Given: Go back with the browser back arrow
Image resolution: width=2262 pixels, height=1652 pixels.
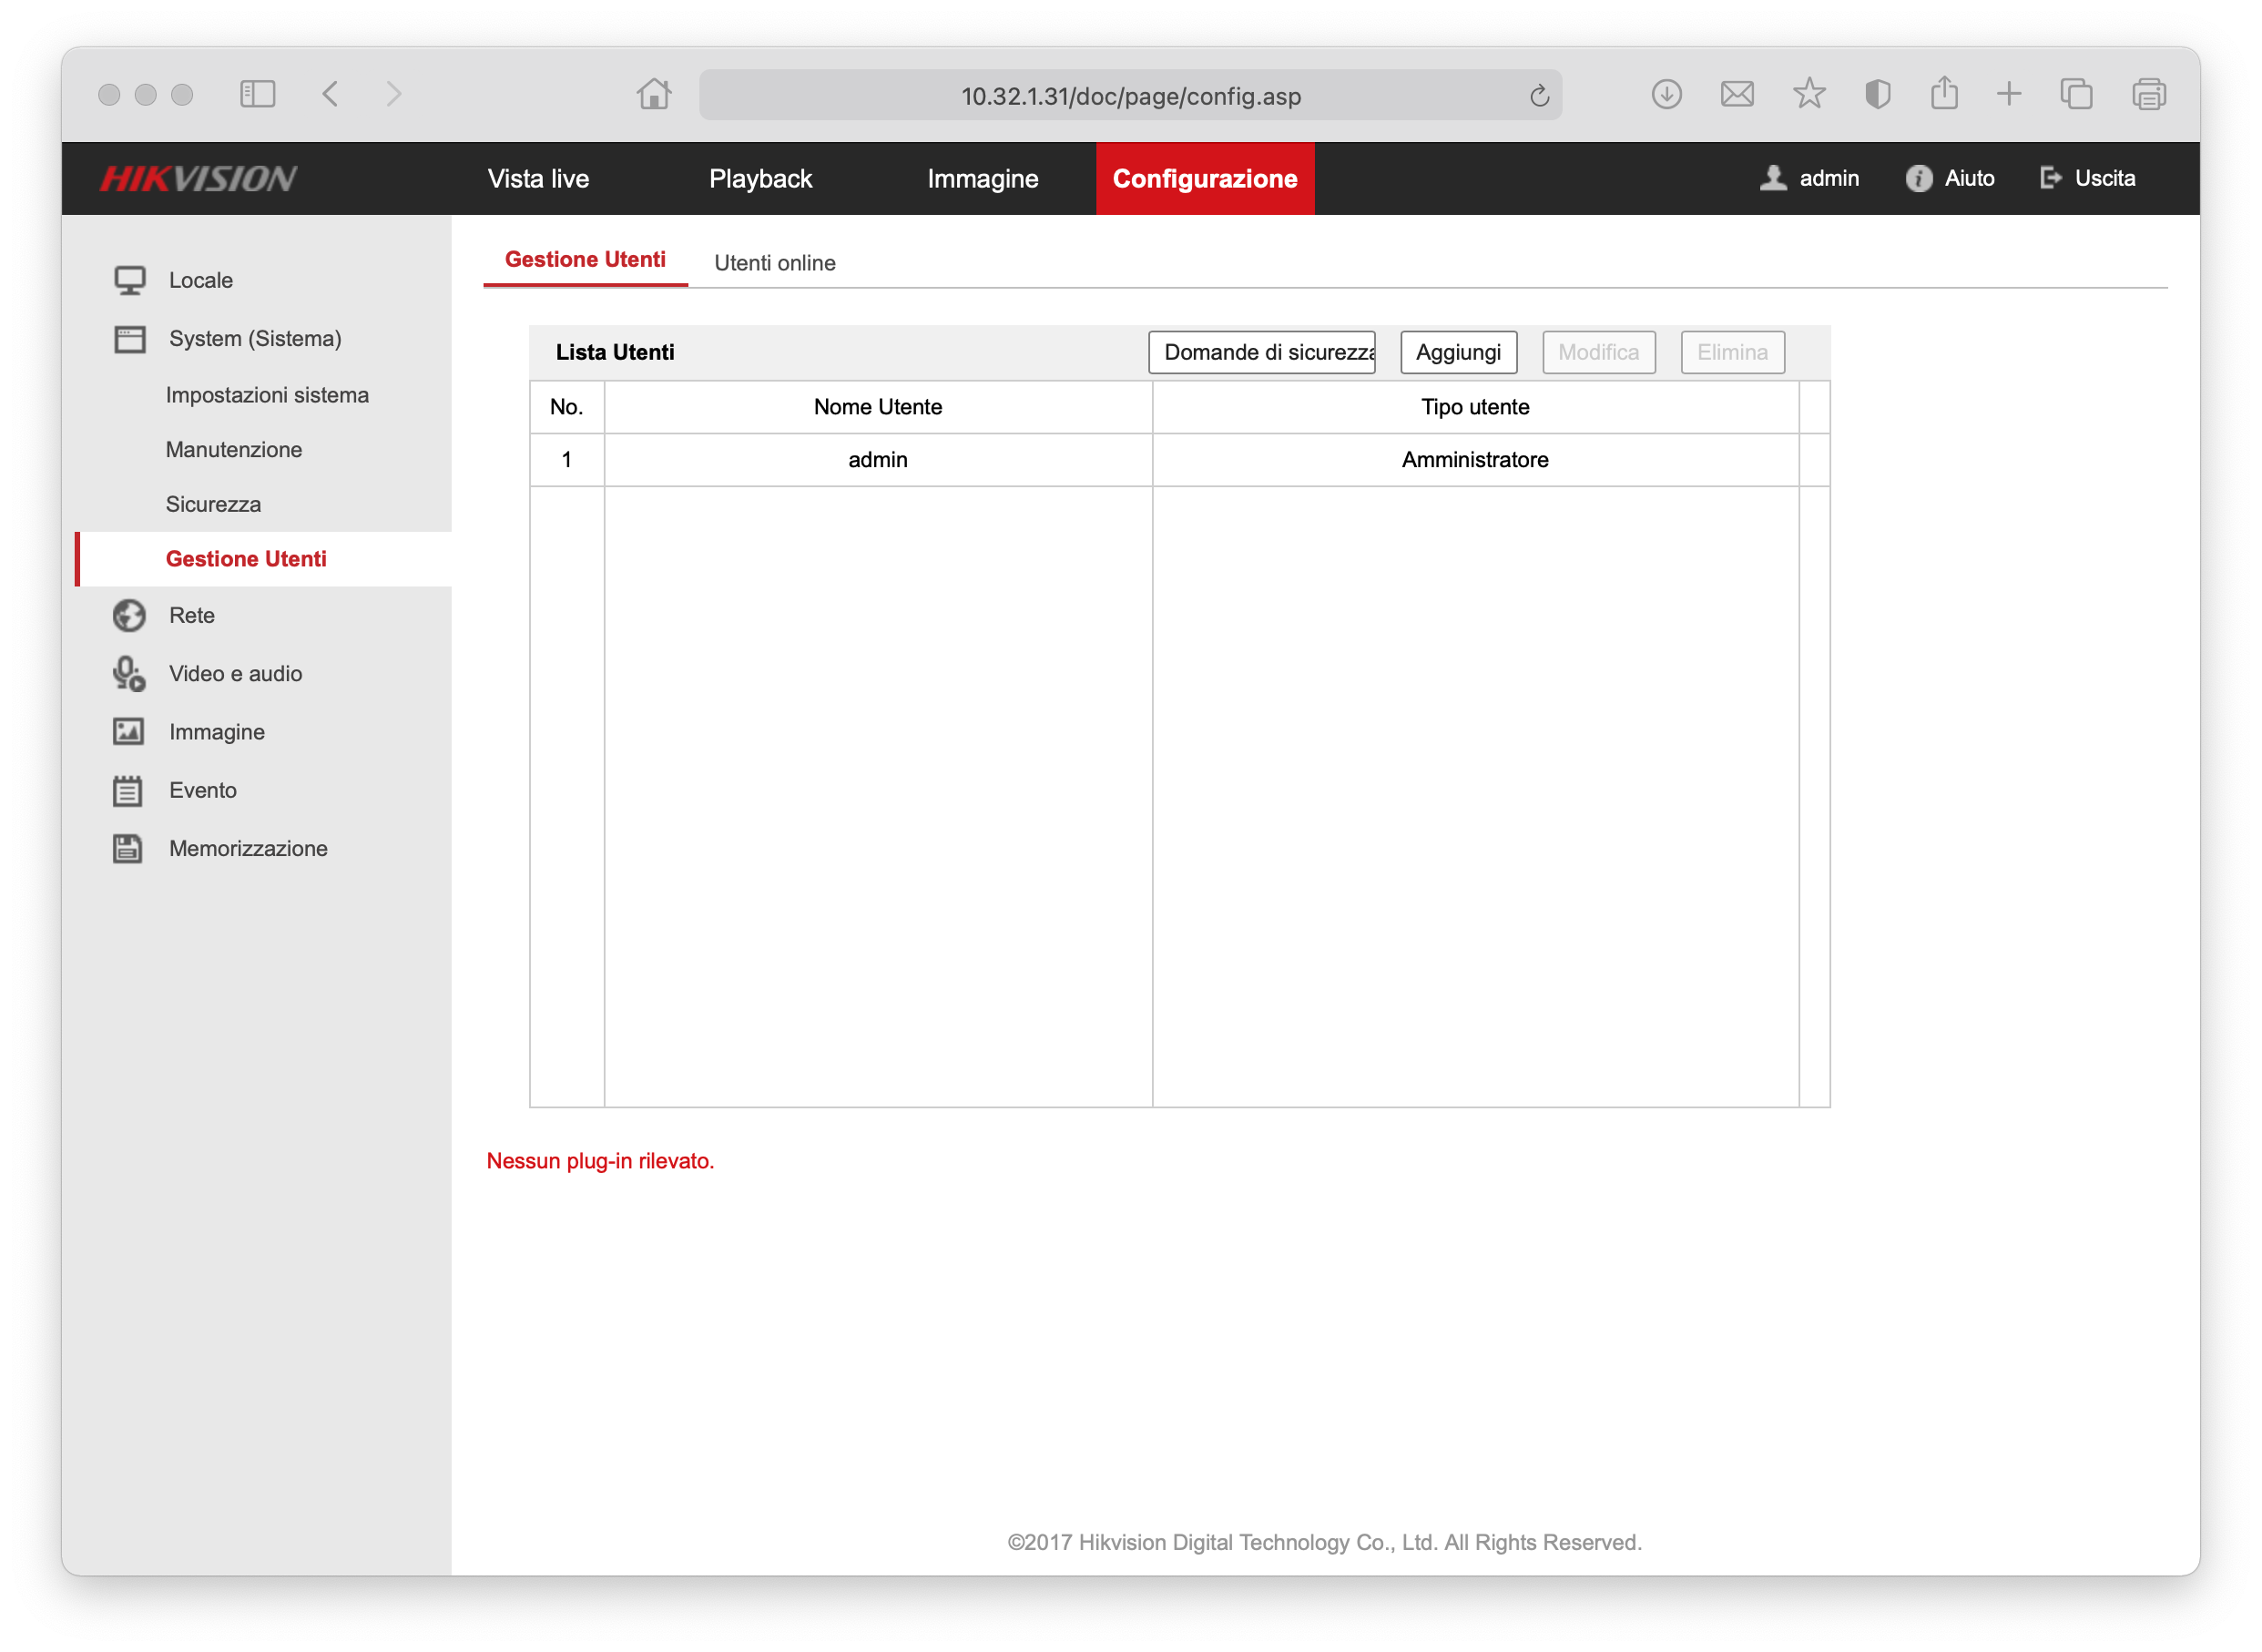Looking at the screenshot, I should tap(330, 94).
